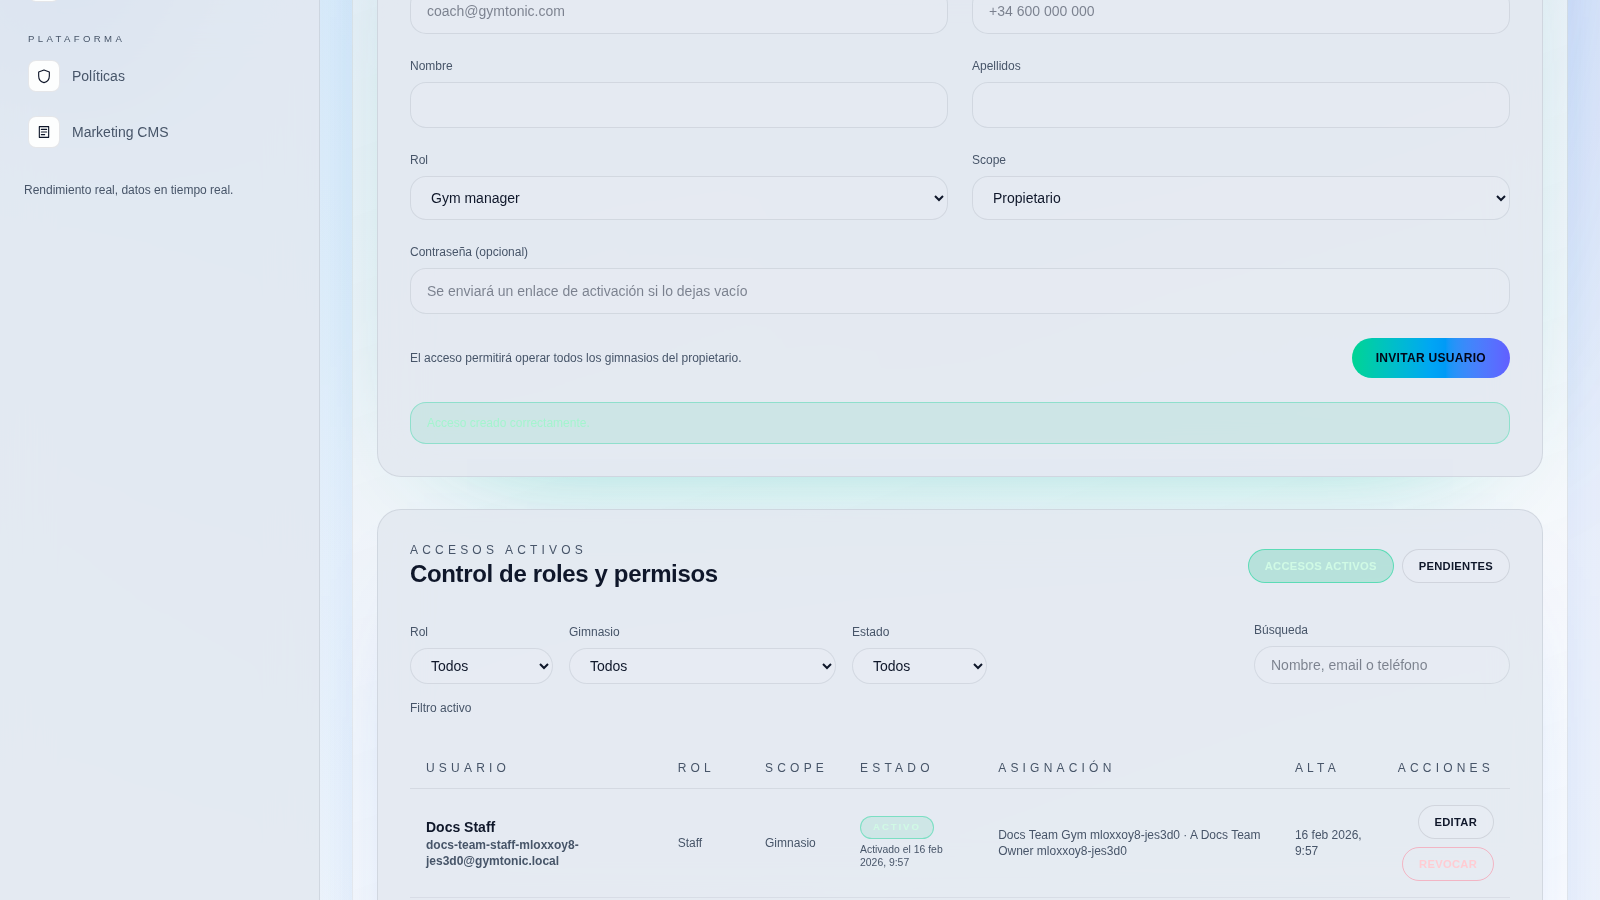Click Revocar for Docs Staff user

pyautogui.click(x=1447, y=864)
